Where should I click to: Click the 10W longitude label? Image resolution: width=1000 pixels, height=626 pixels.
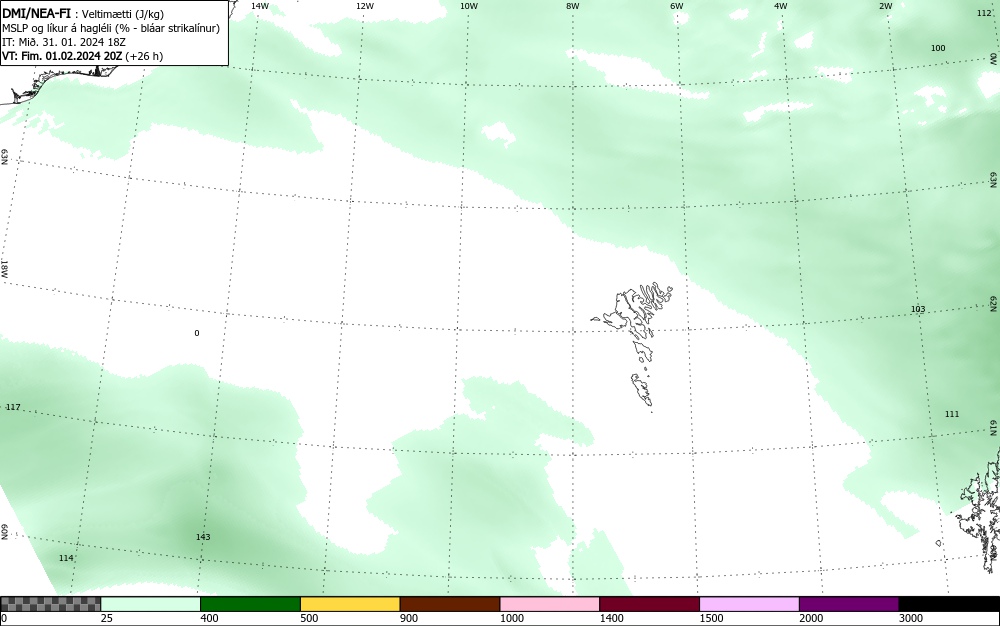[469, 6]
